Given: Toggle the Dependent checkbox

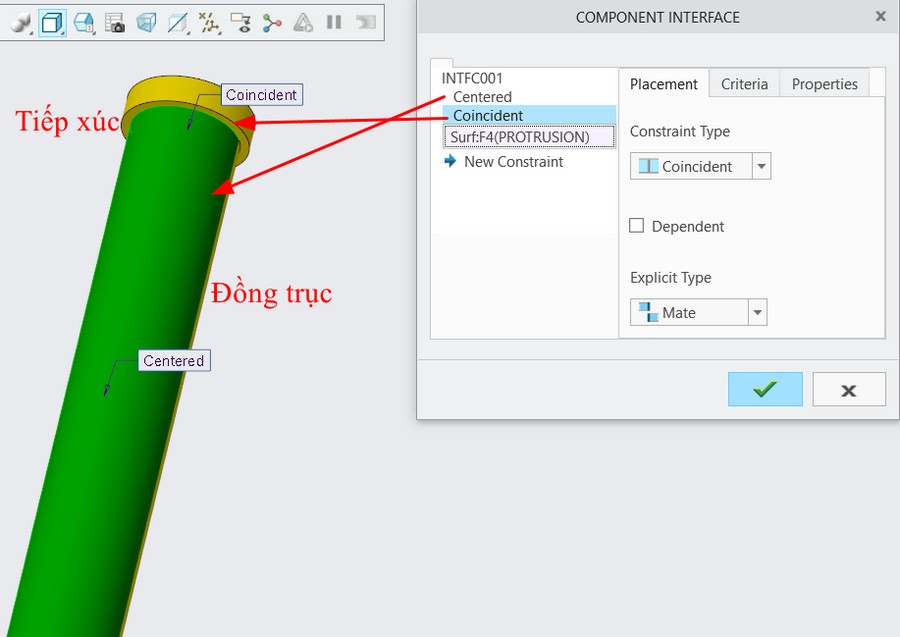Looking at the screenshot, I should click(x=637, y=226).
